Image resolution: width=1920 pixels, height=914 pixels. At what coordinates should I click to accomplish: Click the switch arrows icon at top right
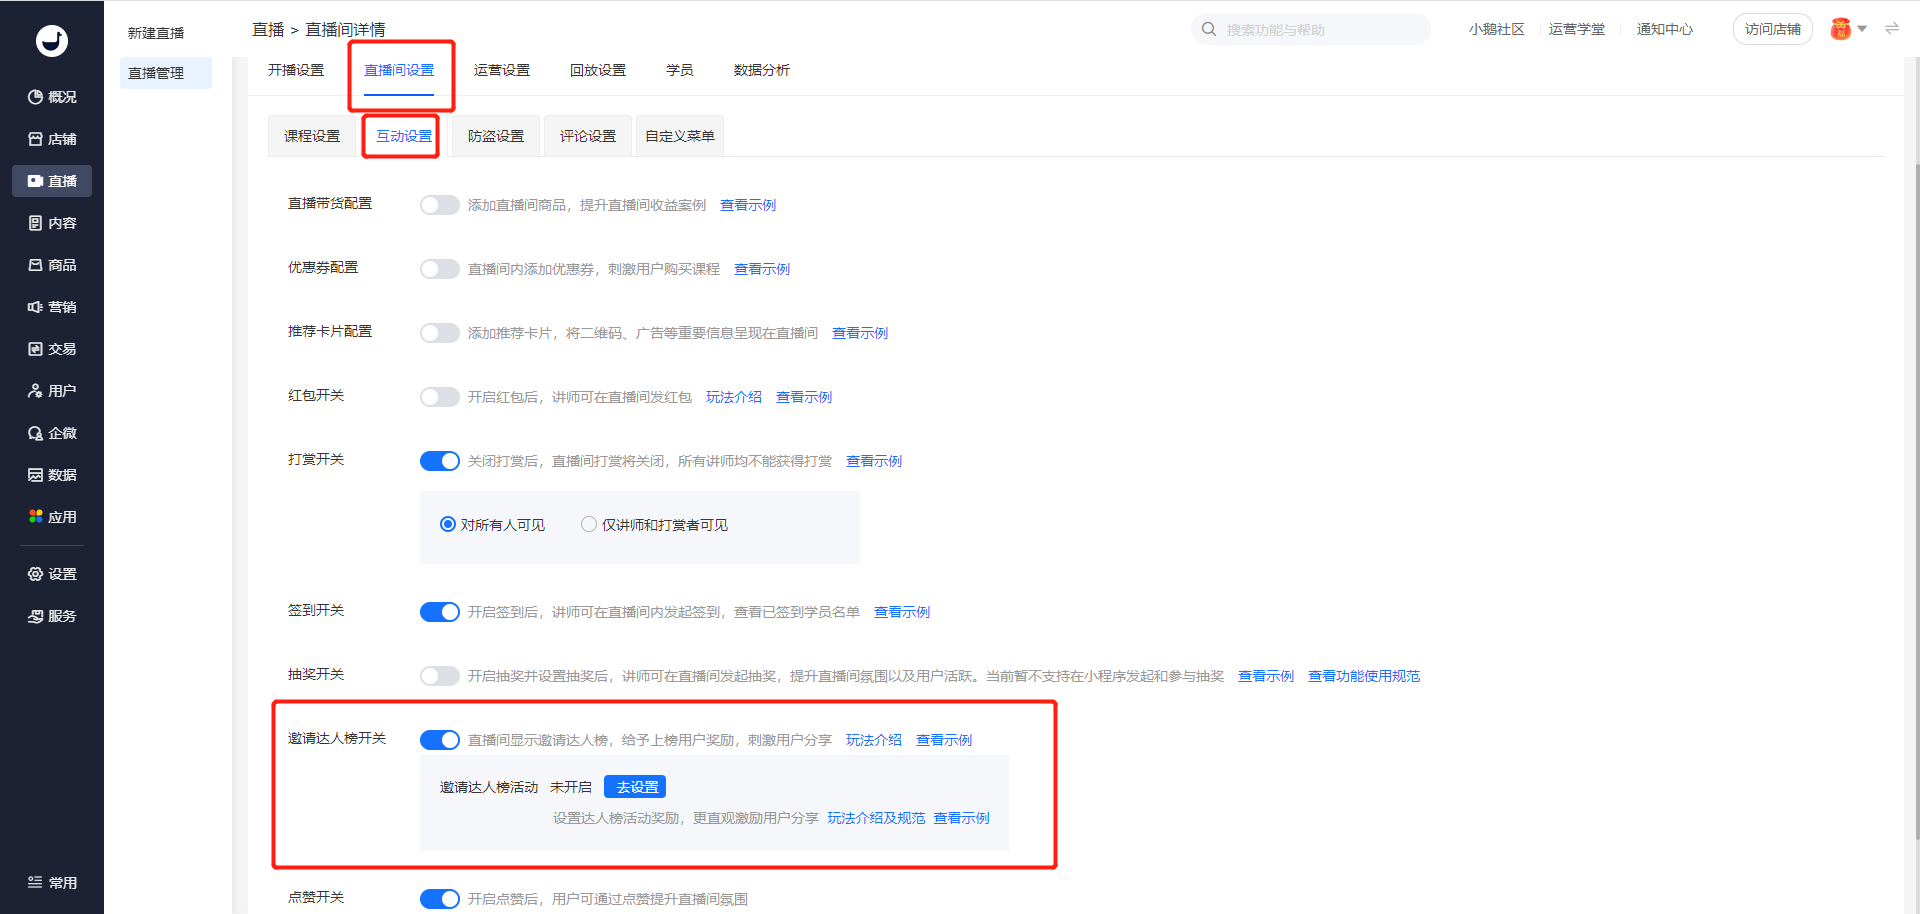(1892, 29)
